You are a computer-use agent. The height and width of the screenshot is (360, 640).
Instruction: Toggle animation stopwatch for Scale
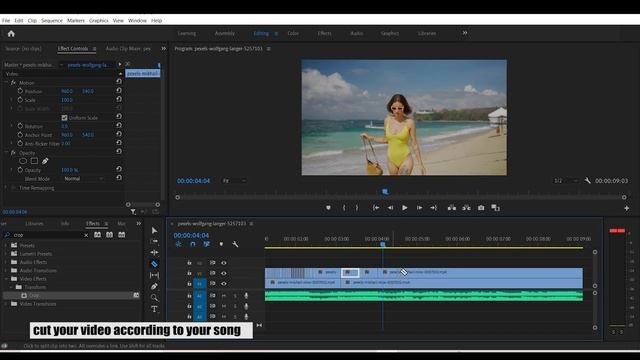[x=20, y=100]
